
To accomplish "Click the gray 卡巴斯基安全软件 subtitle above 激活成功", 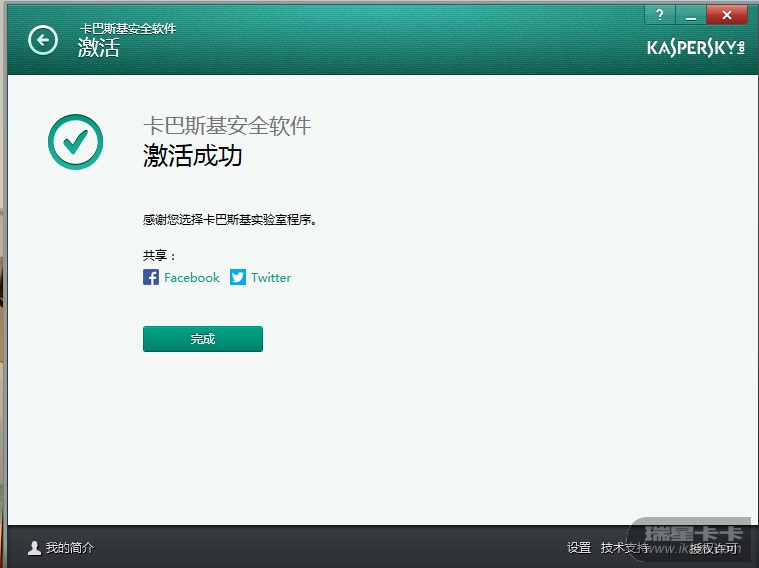I will pyautogui.click(x=227, y=126).
